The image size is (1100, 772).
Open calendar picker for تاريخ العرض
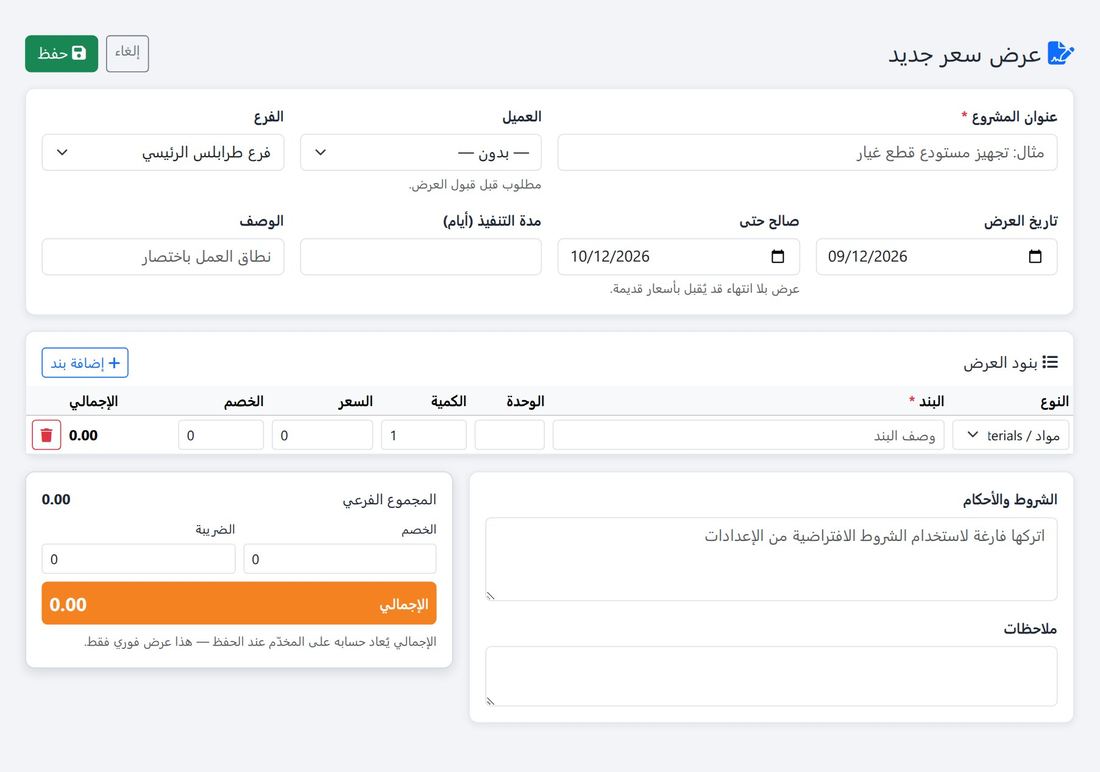[1035, 256]
